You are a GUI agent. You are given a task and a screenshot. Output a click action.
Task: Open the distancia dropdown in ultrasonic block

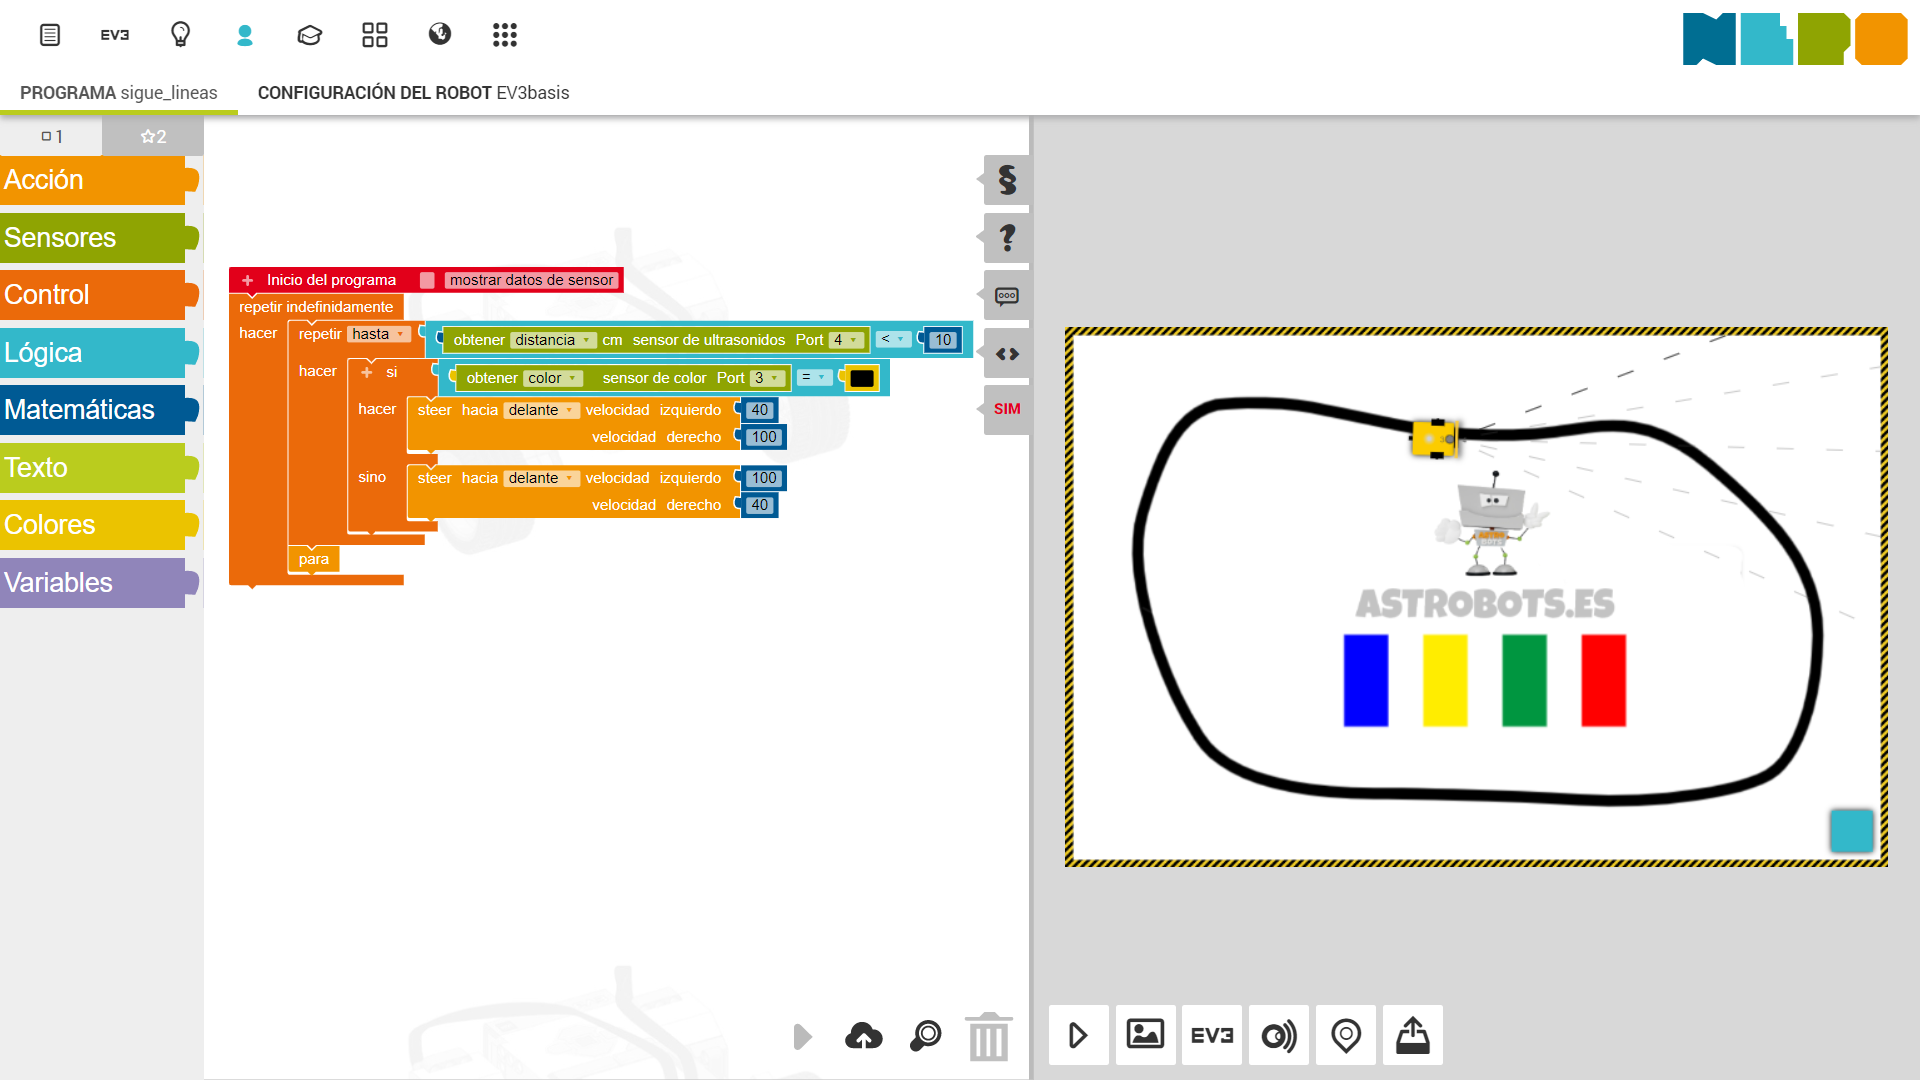pyautogui.click(x=553, y=341)
